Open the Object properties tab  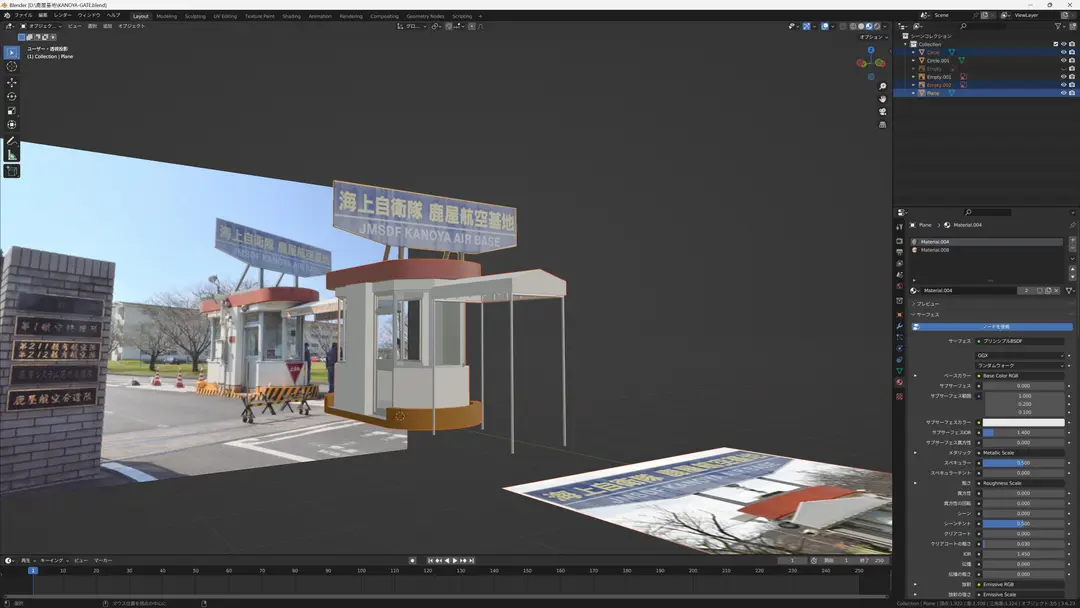point(900,315)
